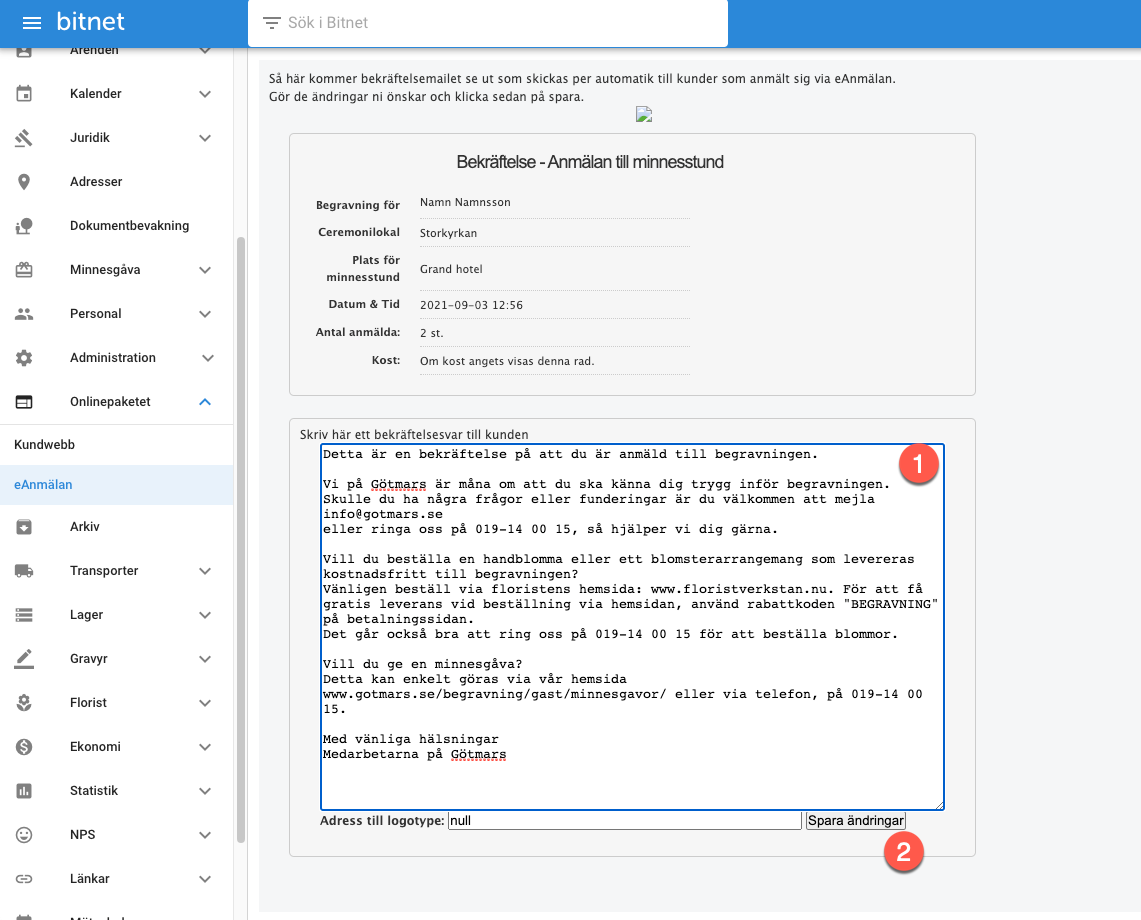Expand the Minnesgåva submenu chevron
This screenshot has height=920, width=1141.
[x=205, y=270]
